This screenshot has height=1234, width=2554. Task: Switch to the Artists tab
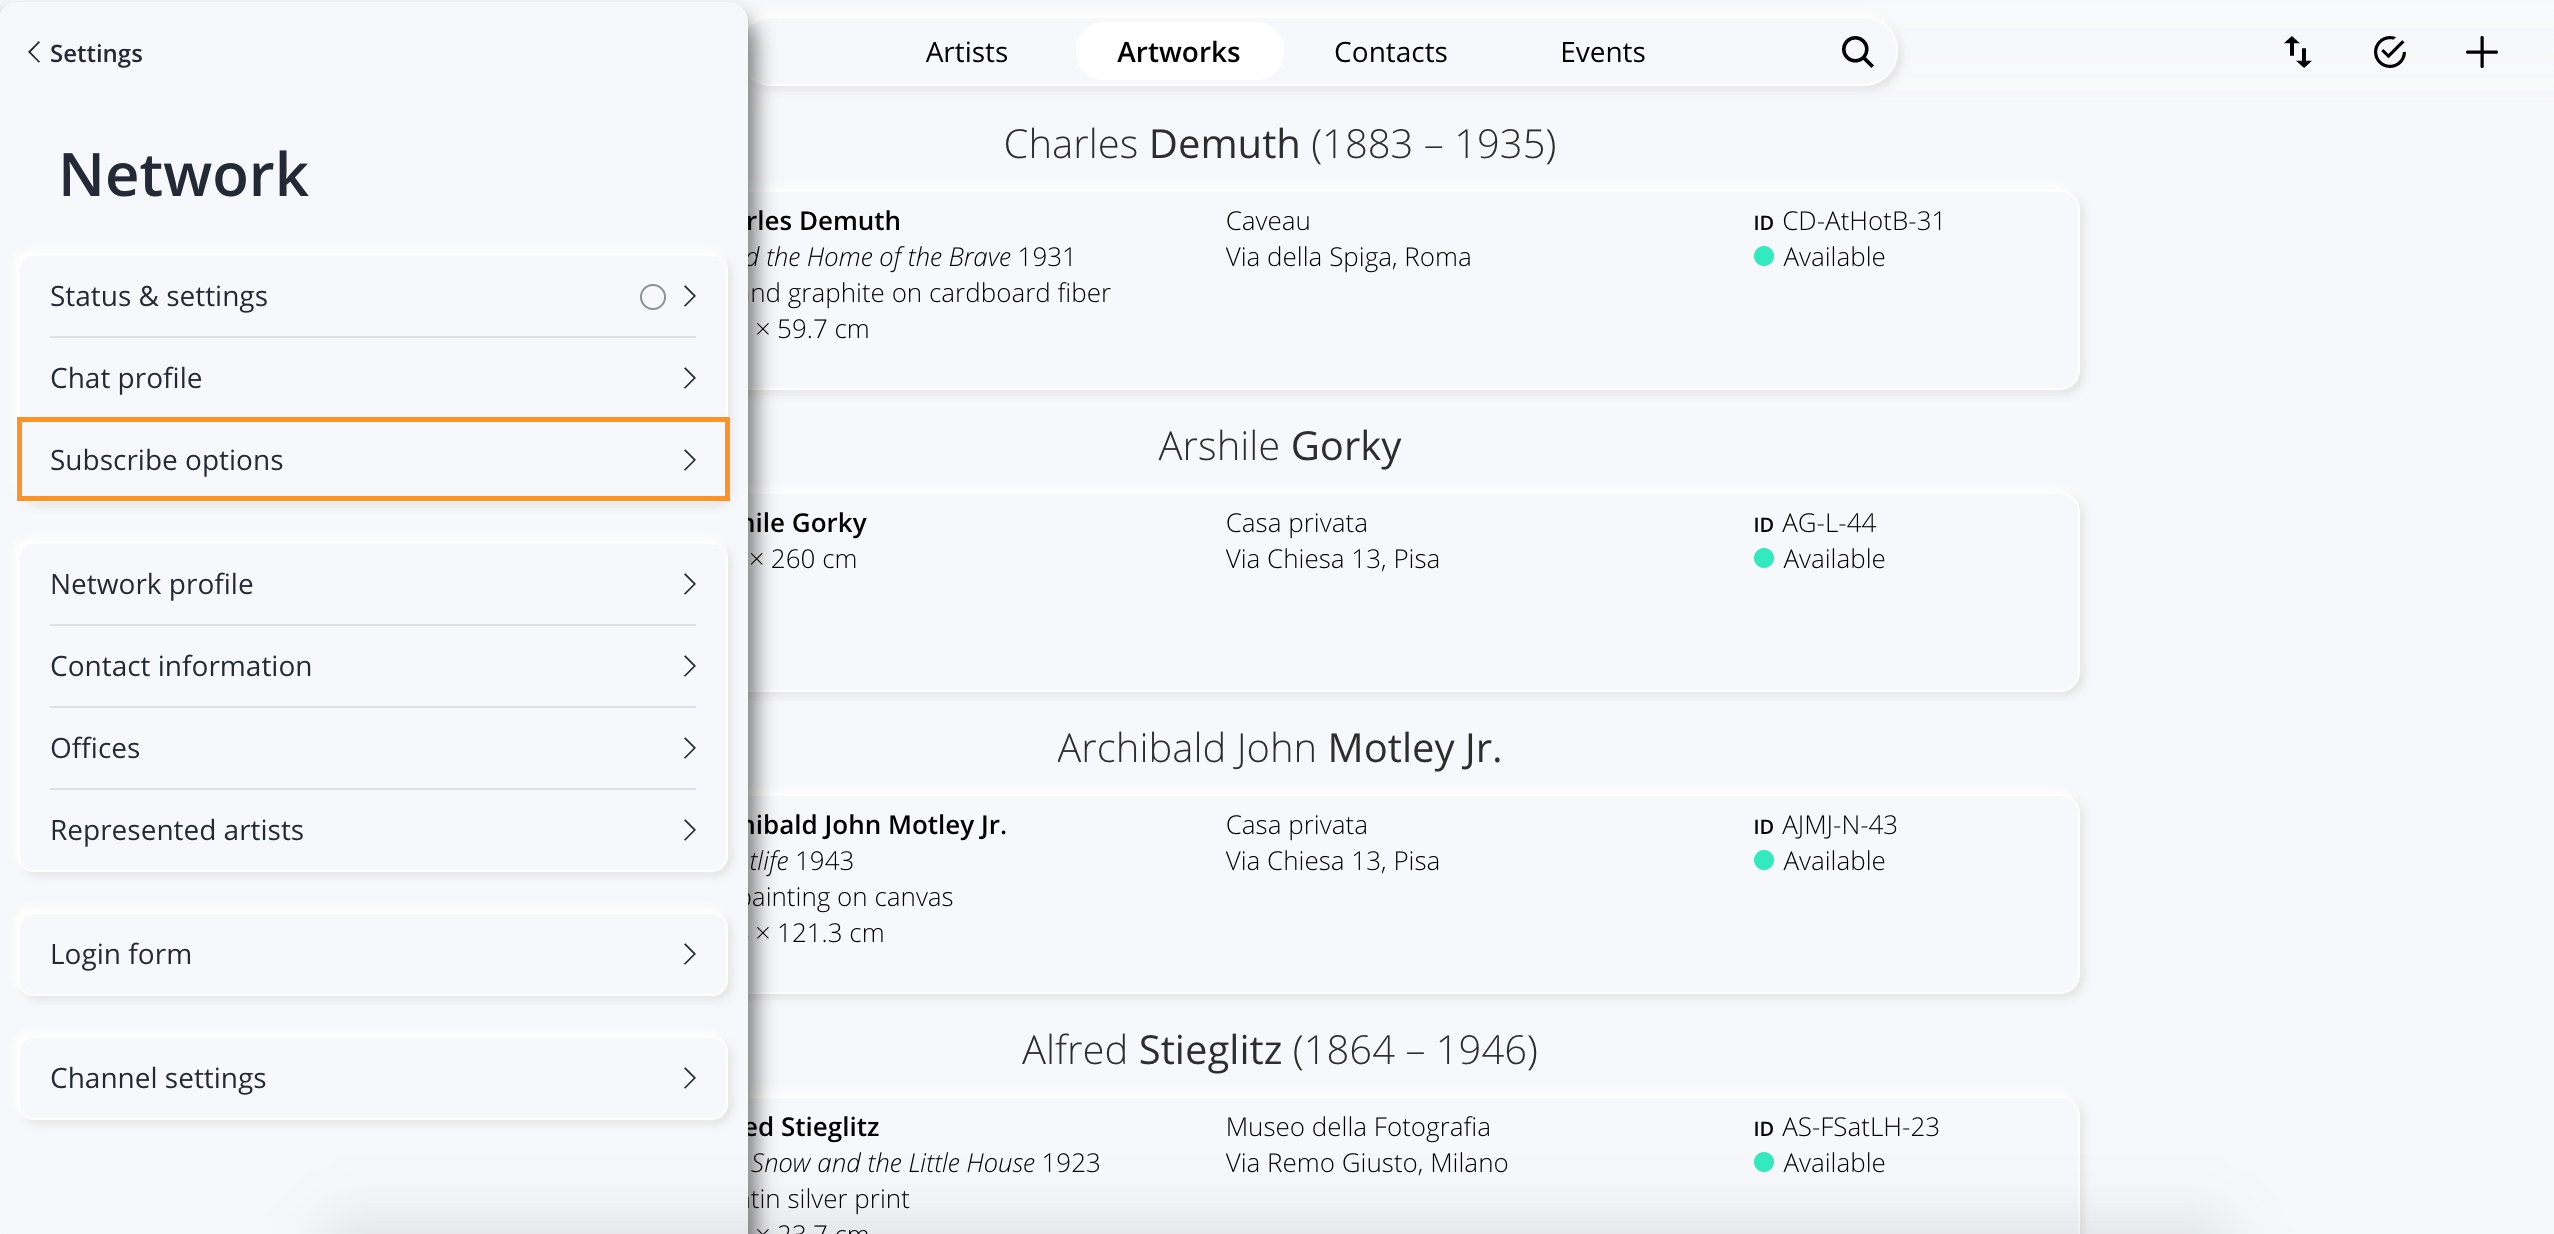[966, 52]
